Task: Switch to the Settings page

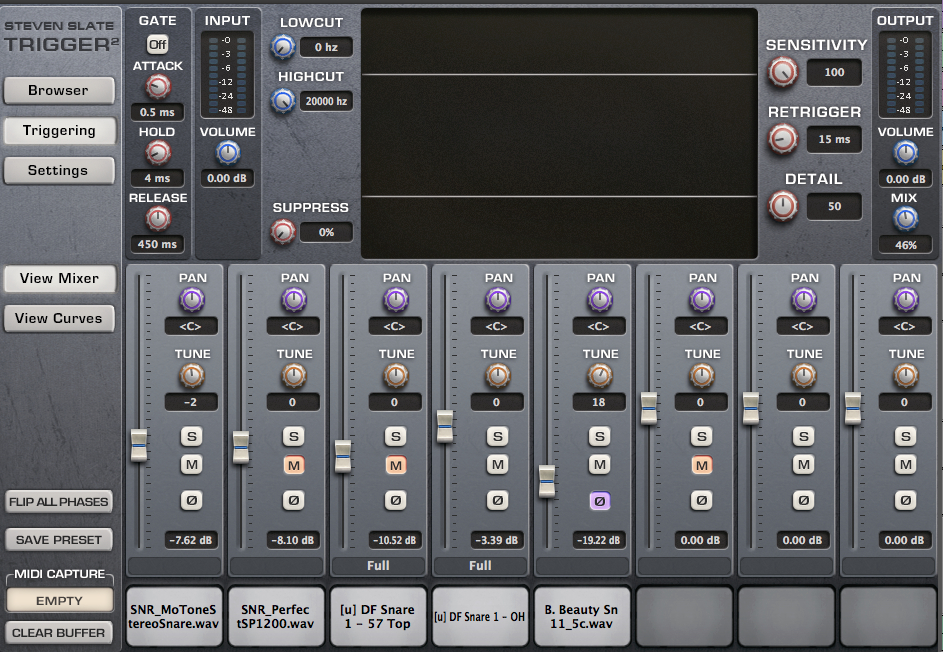Action: (58, 171)
